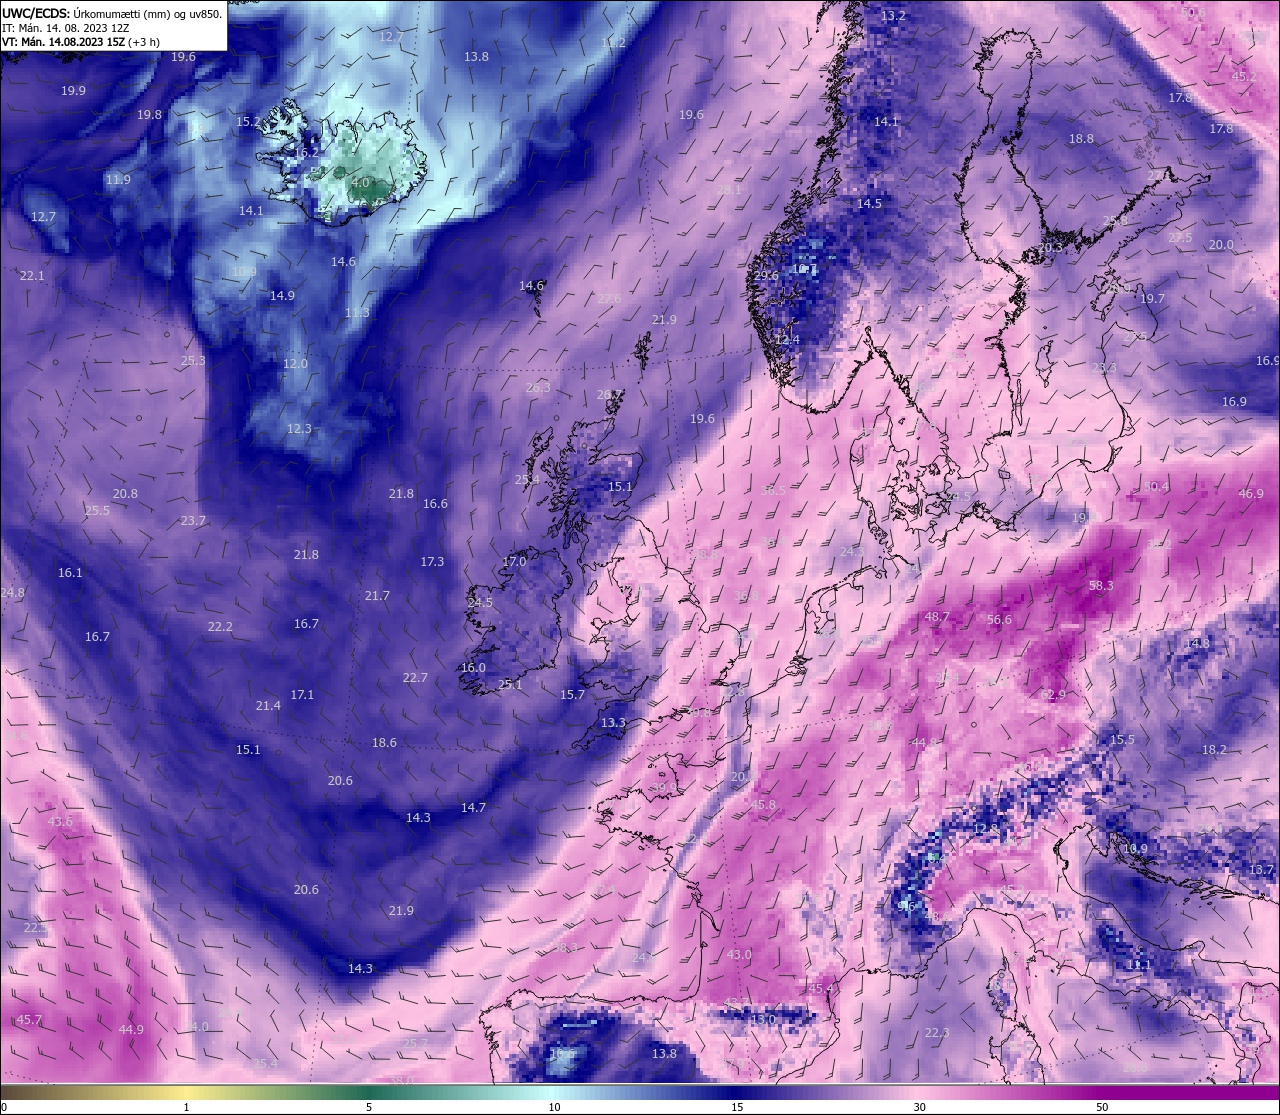Viewport: 1280px width, 1115px height.
Task: Click the map value 45.2
Action: 1244,77
